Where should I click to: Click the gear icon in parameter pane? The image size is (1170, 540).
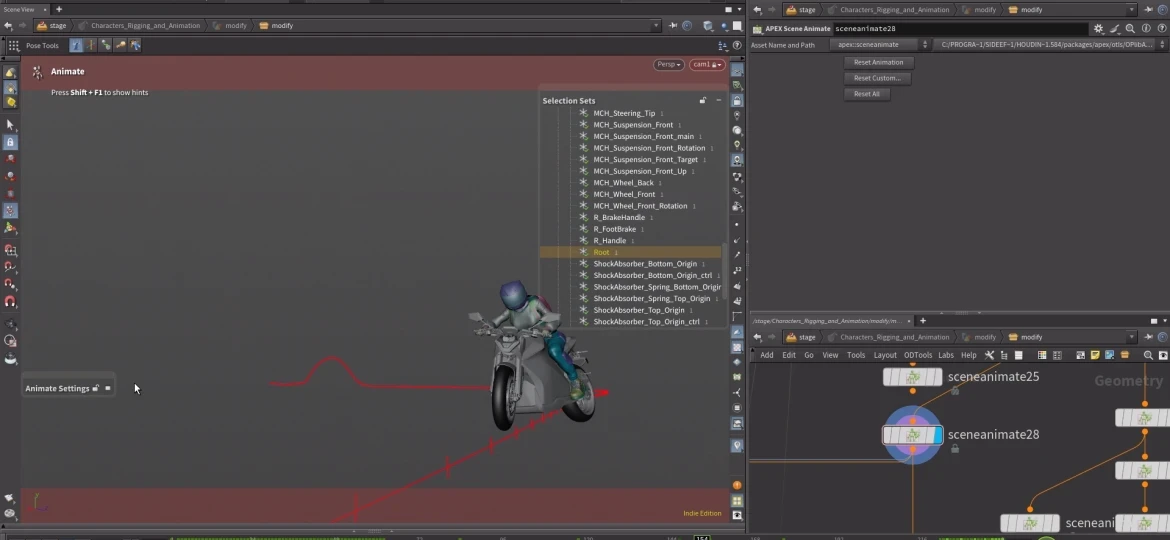[1098, 28]
